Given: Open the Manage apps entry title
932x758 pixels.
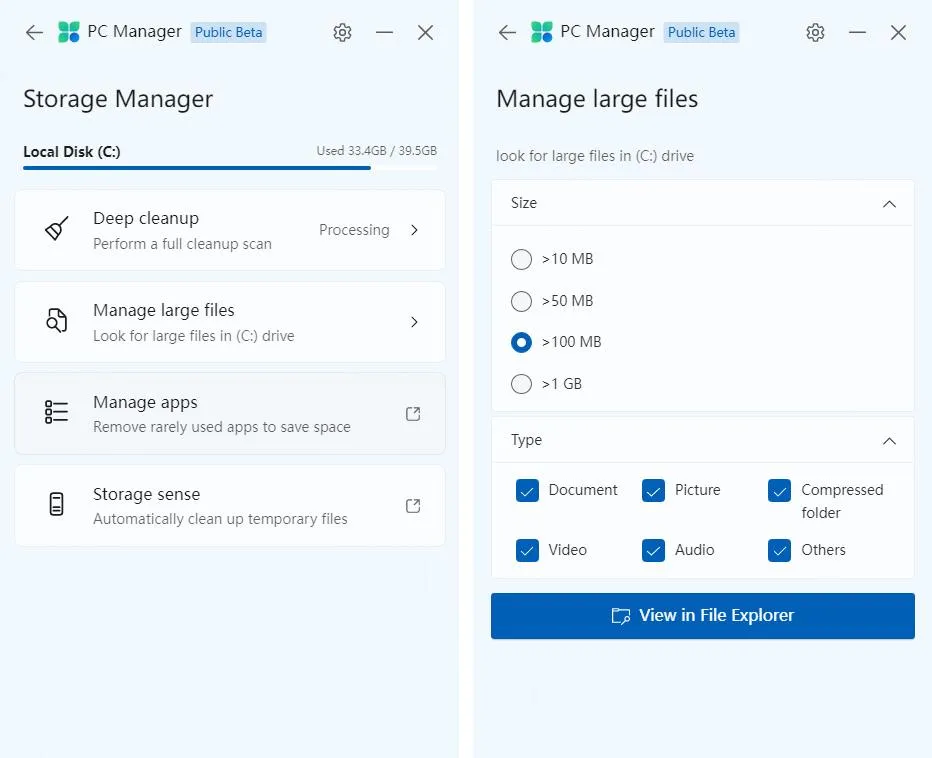Looking at the screenshot, I should coord(145,402).
